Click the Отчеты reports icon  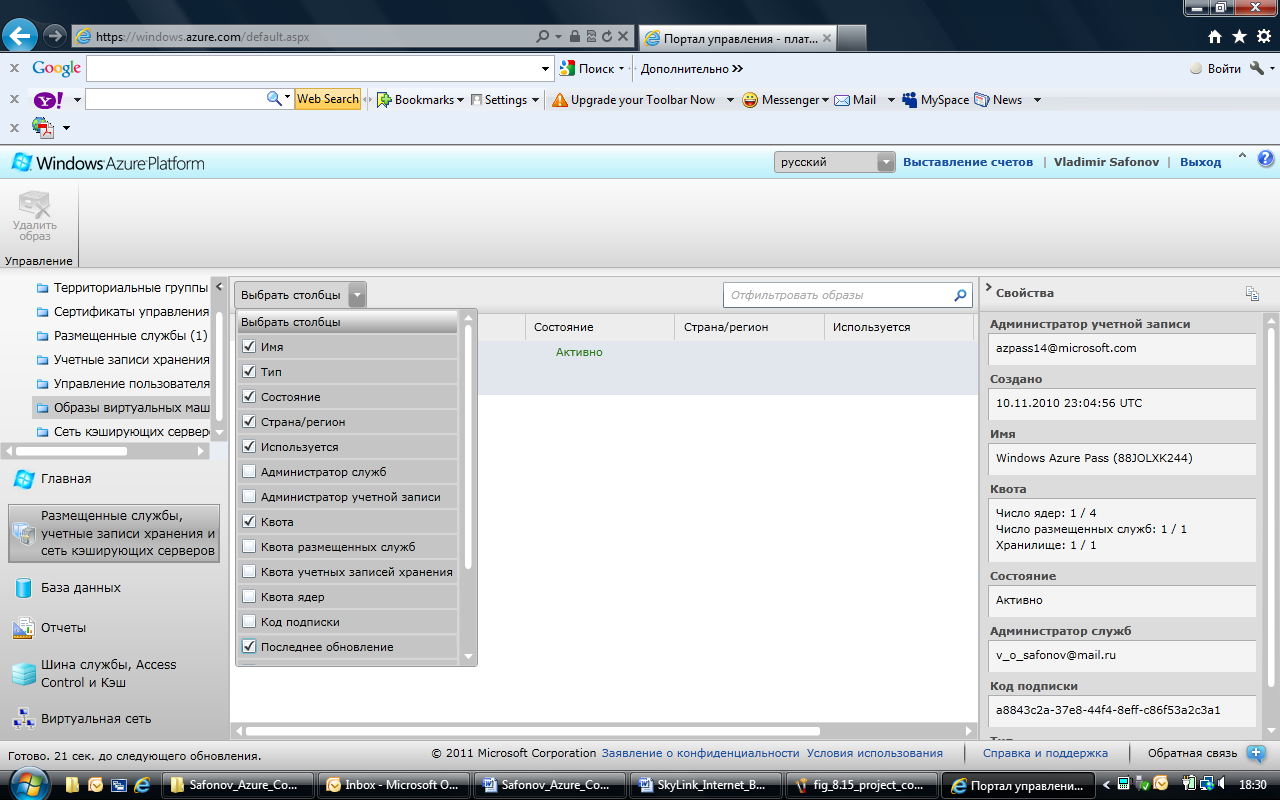click(x=24, y=628)
